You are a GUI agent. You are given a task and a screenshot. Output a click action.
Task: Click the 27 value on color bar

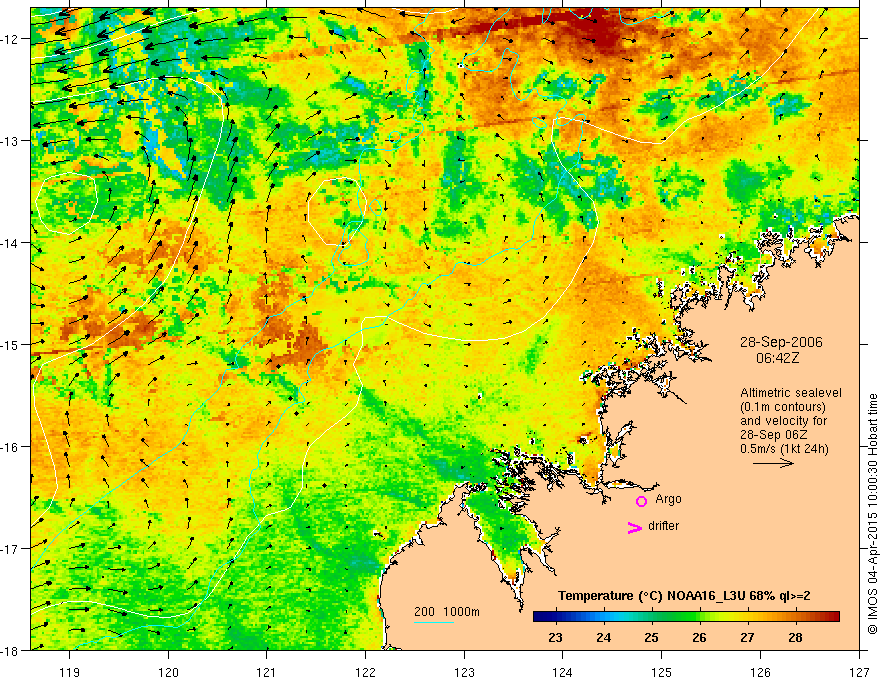coord(747,637)
